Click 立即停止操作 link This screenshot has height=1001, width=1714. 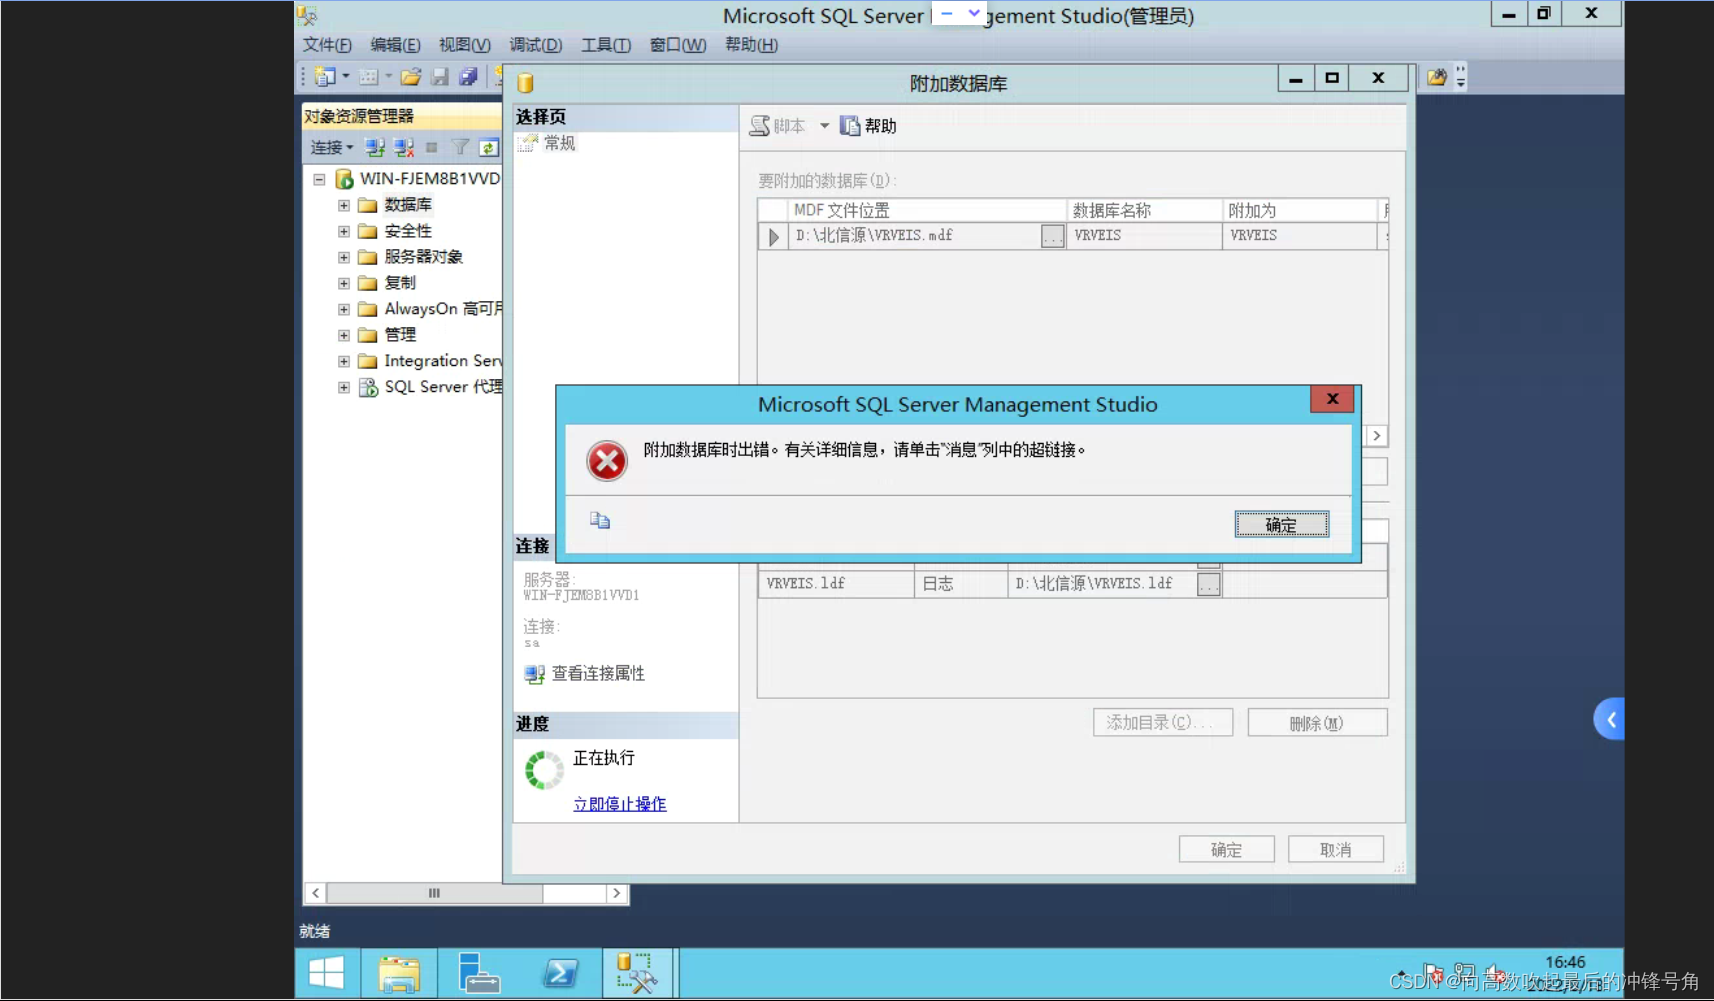click(620, 804)
